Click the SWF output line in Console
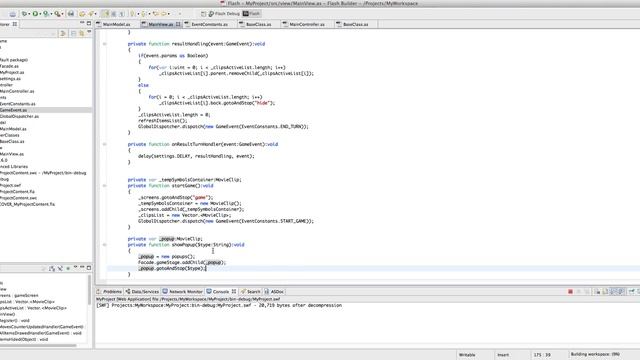640x360 pixels. click(x=219, y=305)
